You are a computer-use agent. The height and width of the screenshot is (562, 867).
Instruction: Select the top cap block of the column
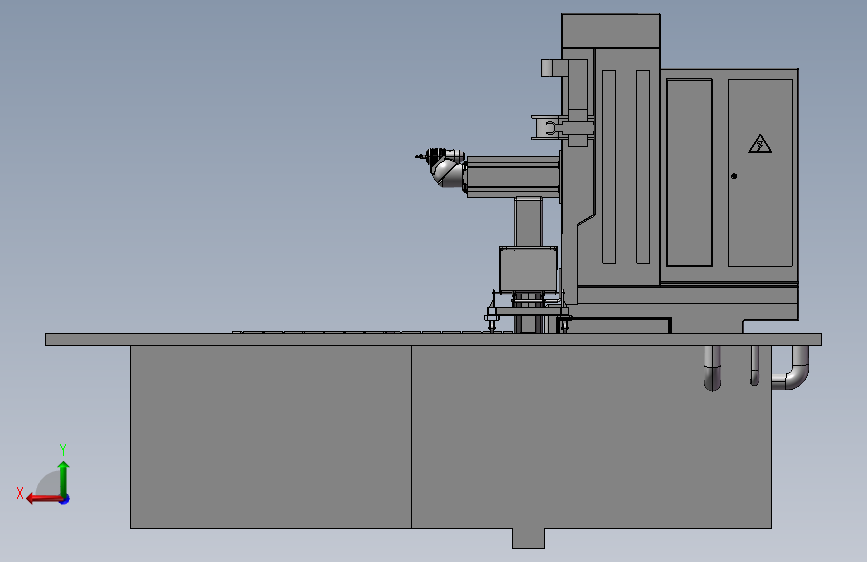pyautogui.click(x=610, y=31)
